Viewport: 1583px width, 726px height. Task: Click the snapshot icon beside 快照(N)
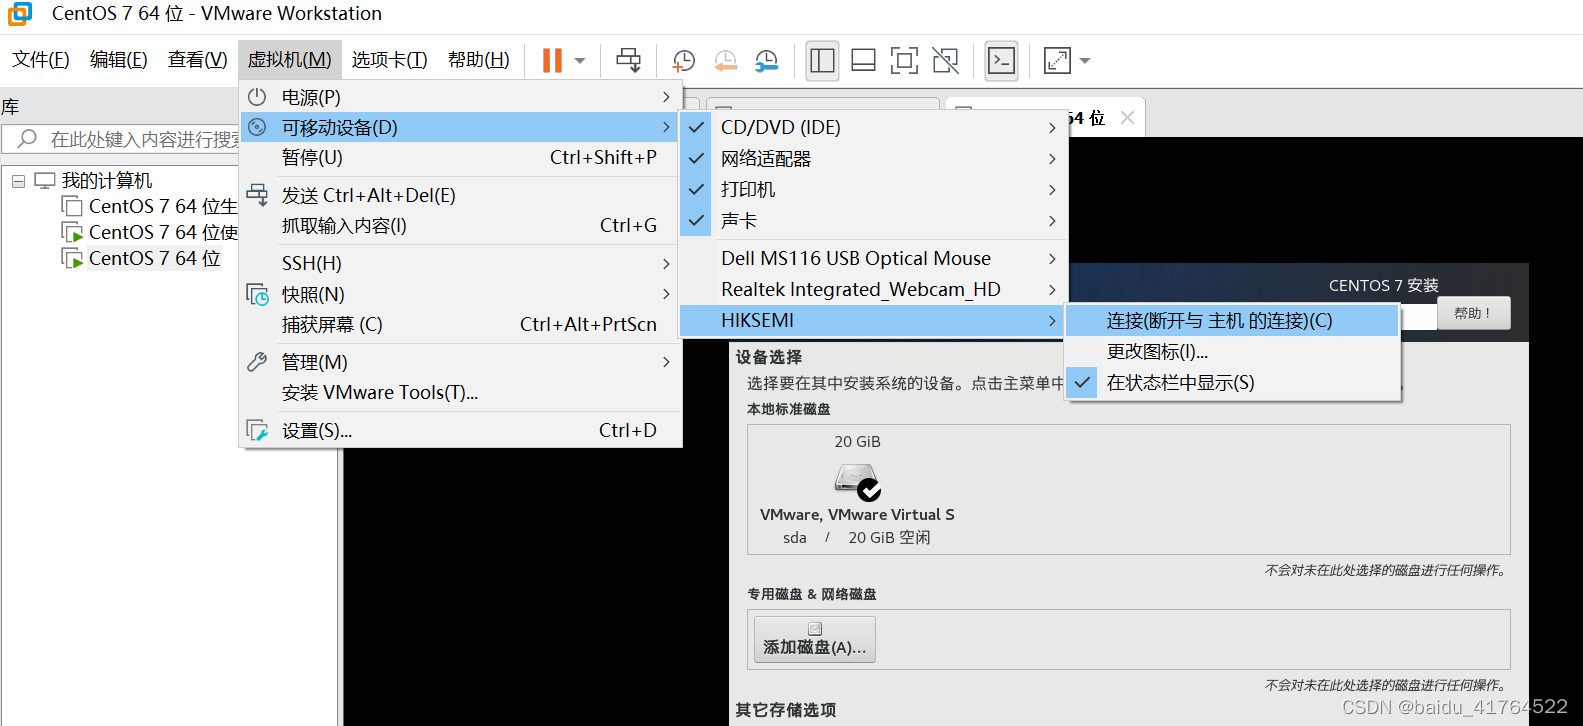tap(258, 294)
